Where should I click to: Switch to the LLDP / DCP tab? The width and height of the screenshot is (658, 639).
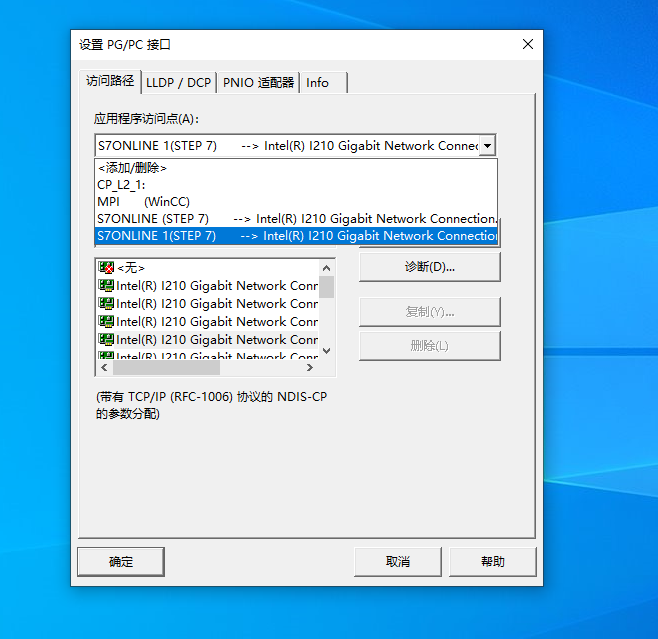click(x=178, y=83)
